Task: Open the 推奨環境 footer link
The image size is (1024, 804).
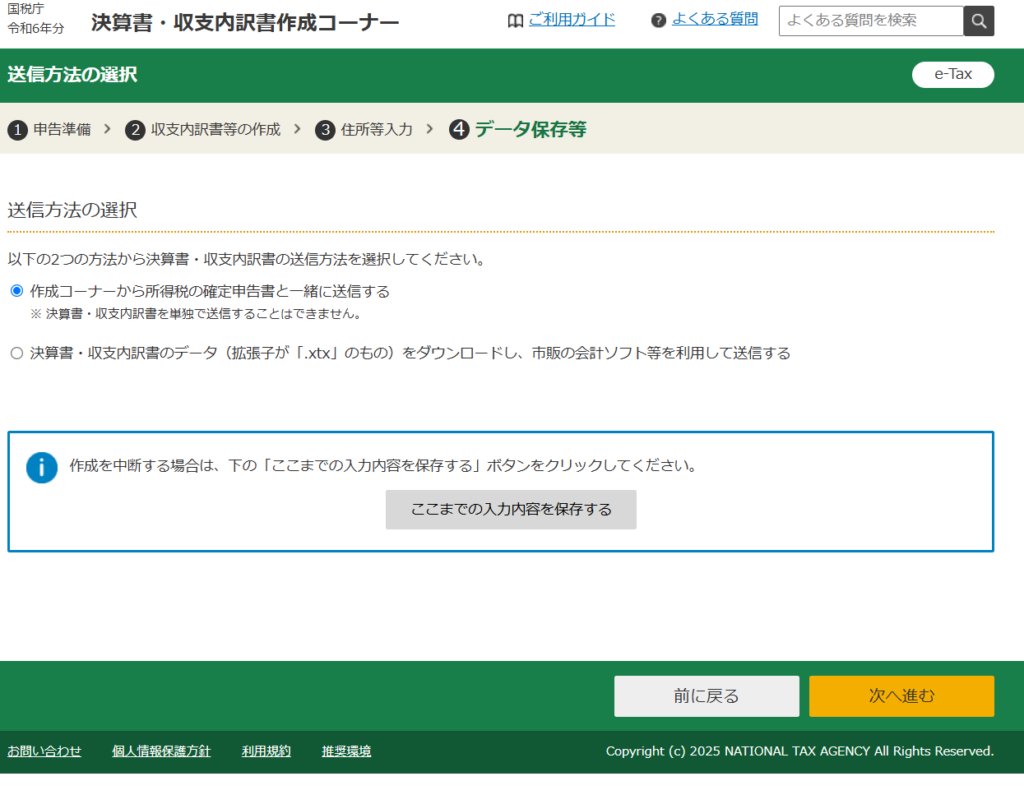Action: 346,751
